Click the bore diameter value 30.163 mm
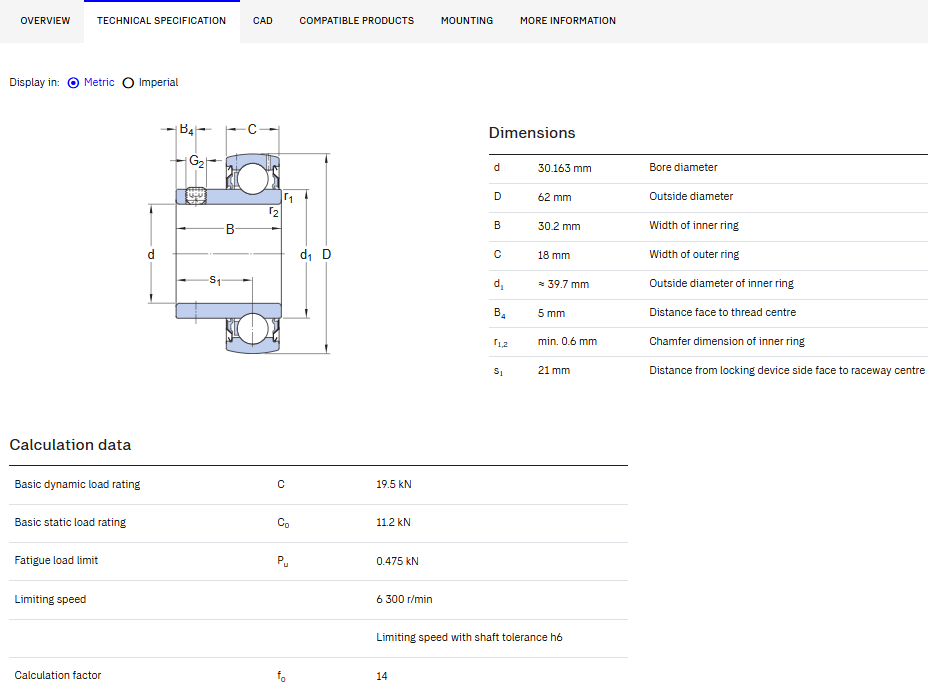The width and height of the screenshot is (928, 690). coord(564,168)
